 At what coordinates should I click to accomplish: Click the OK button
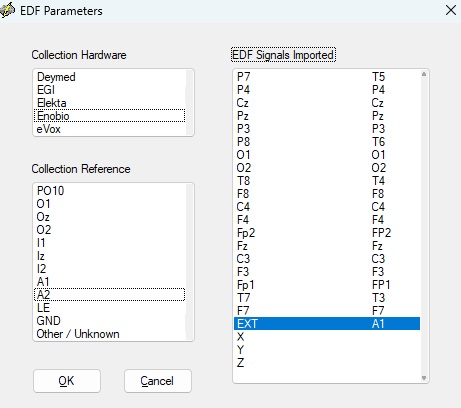click(67, 381)
